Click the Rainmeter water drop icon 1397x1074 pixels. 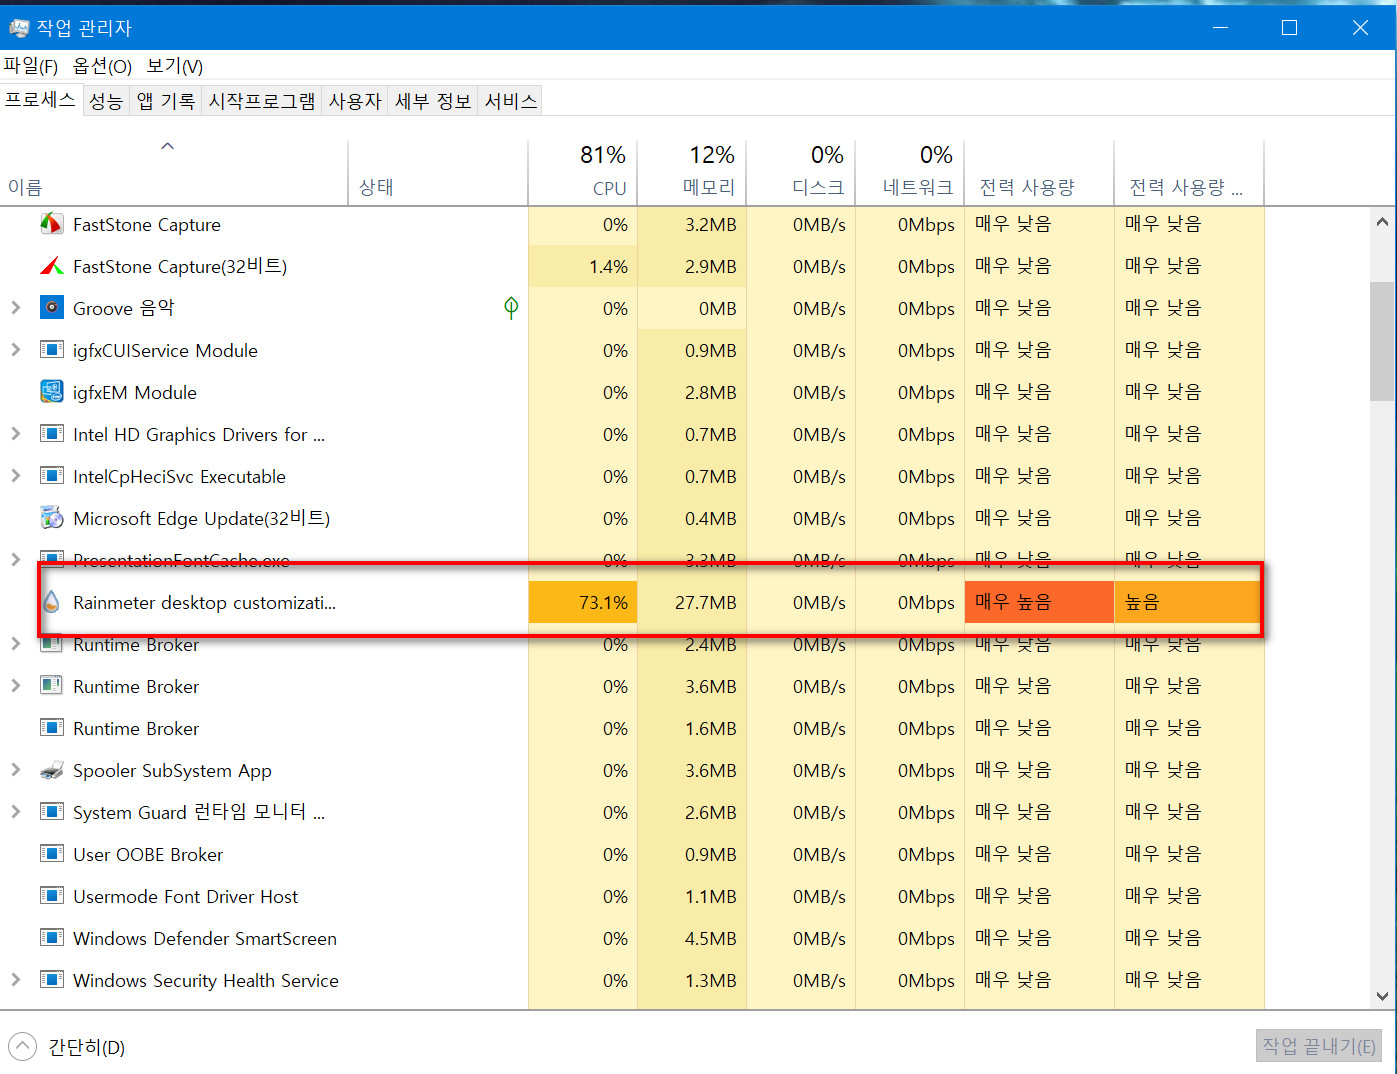[51, 602]
